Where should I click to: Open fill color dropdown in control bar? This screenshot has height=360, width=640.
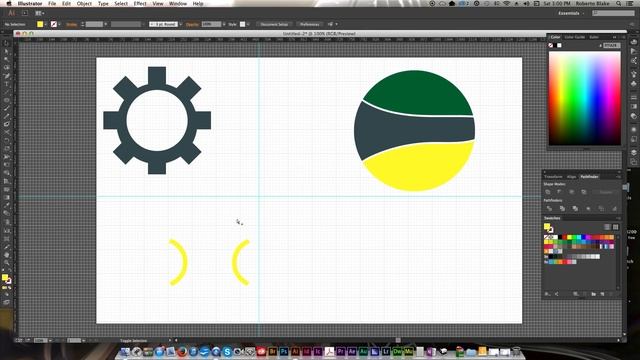tap(45, 24)
